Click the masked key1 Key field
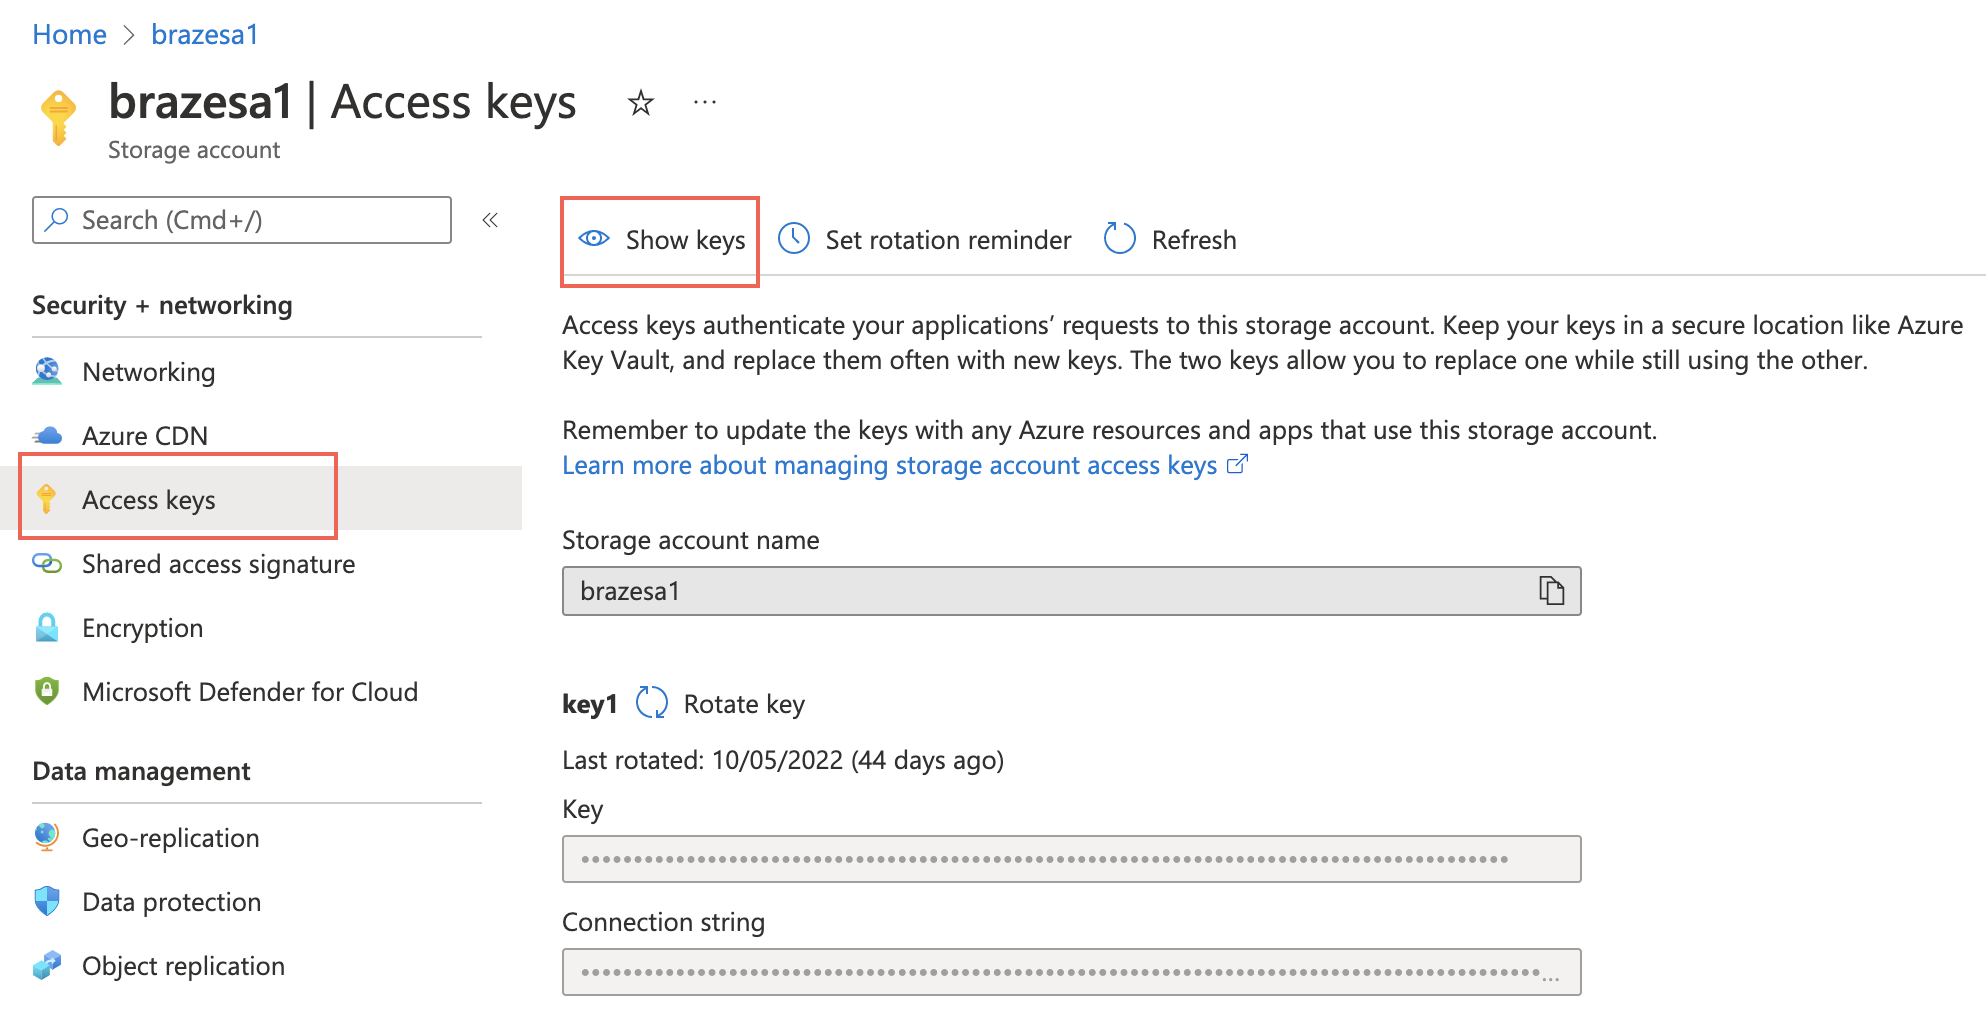This screenshot has height=1012, width=1986. point(1071,859)
